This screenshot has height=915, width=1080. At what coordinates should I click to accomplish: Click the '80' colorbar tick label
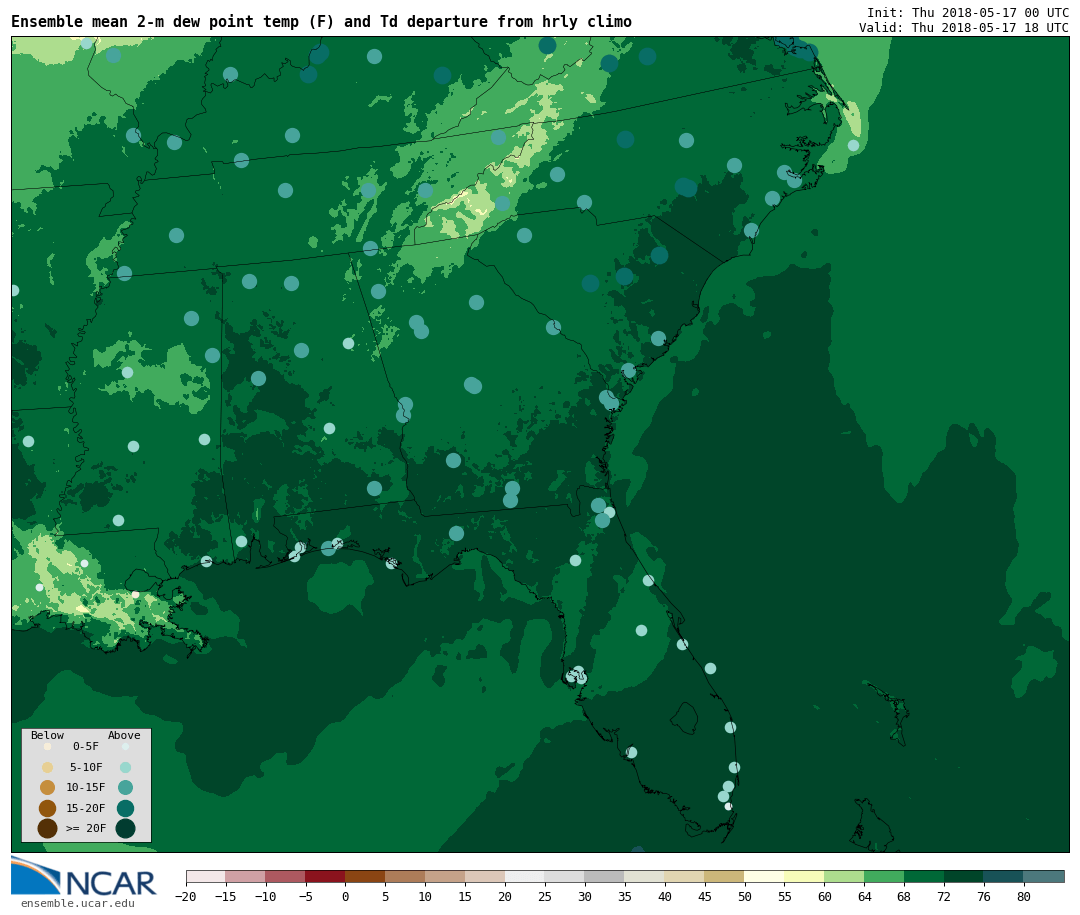pyautogui.click(x=1024, y=896)
